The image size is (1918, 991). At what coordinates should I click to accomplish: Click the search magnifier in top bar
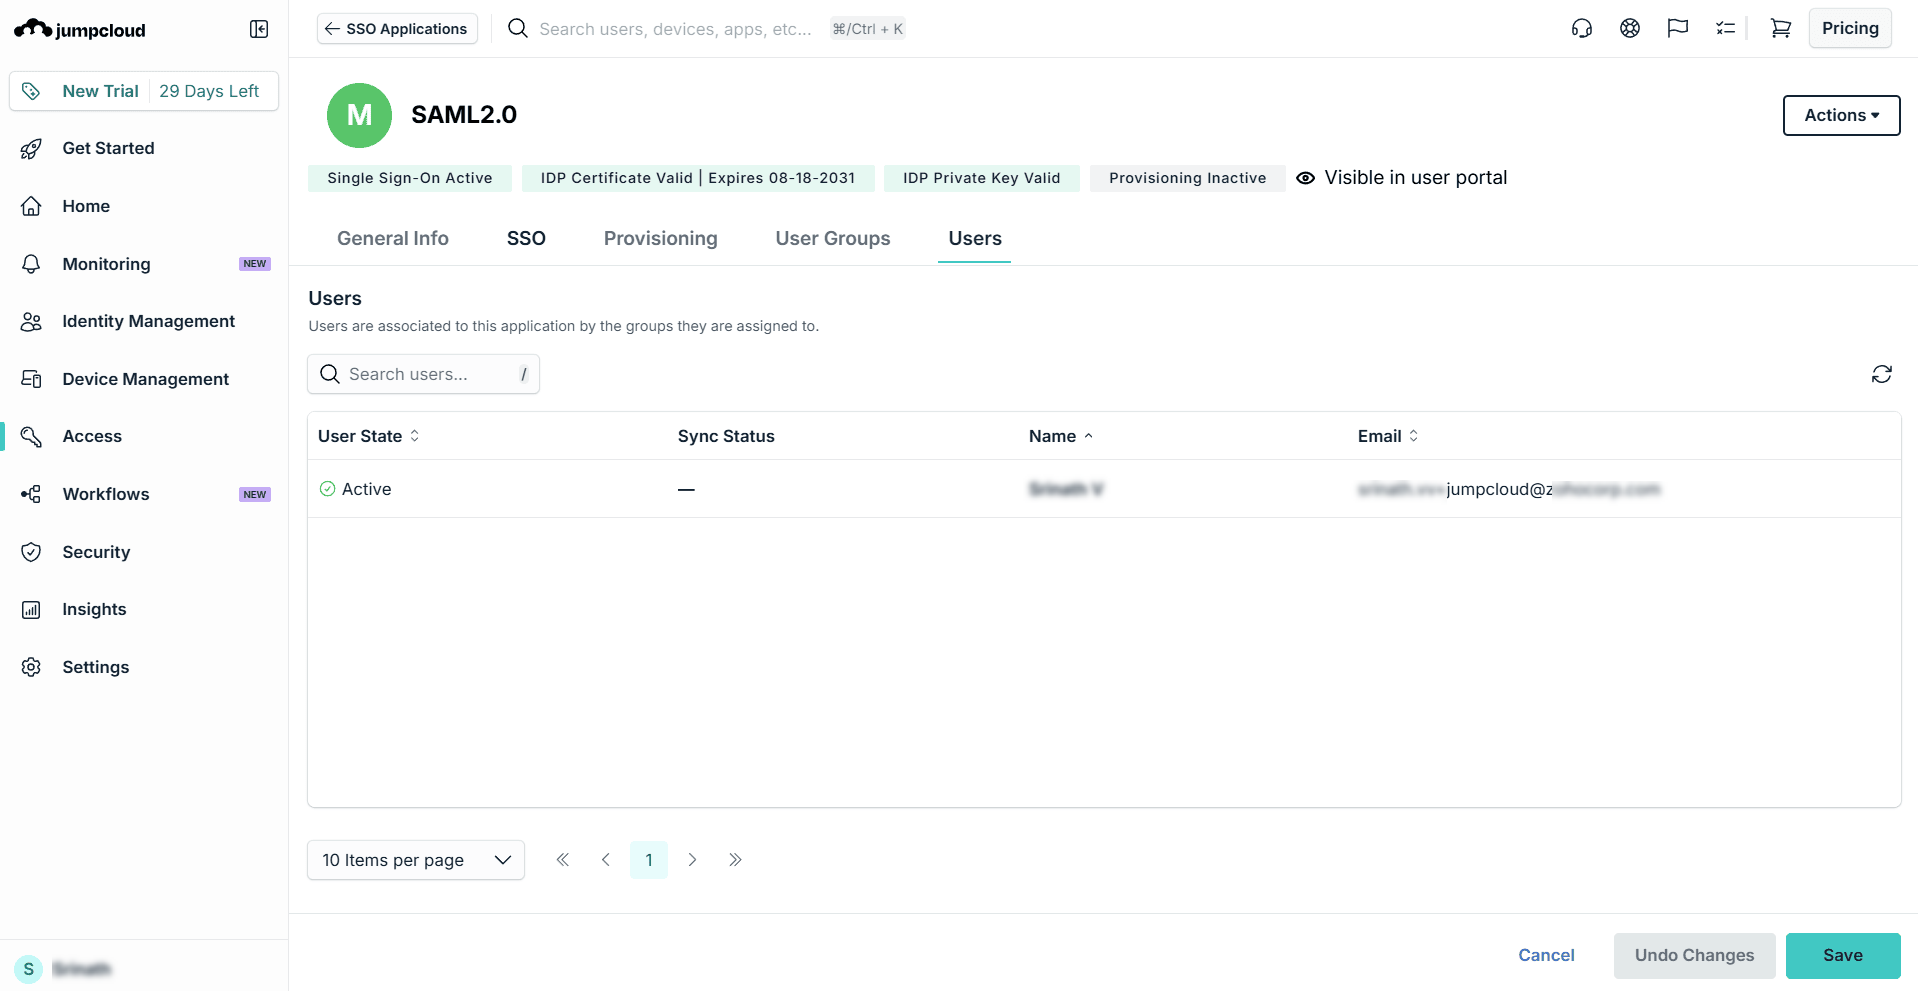click(x=518, y=29)
